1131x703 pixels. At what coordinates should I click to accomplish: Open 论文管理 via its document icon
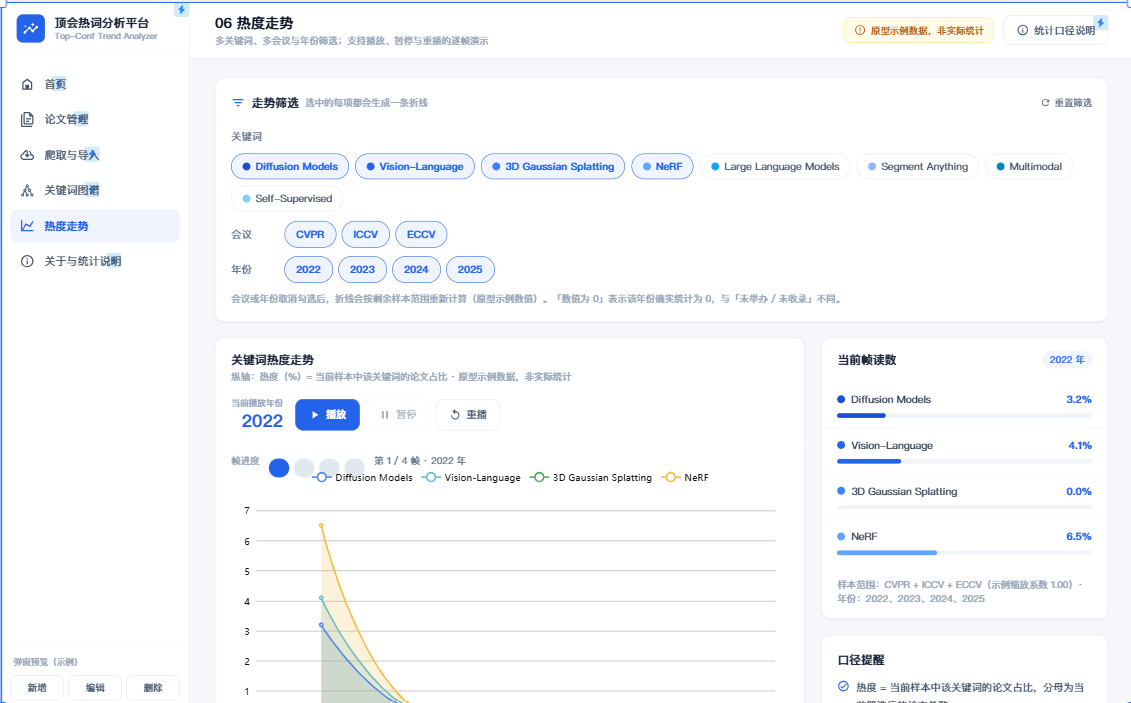point(27,120)
